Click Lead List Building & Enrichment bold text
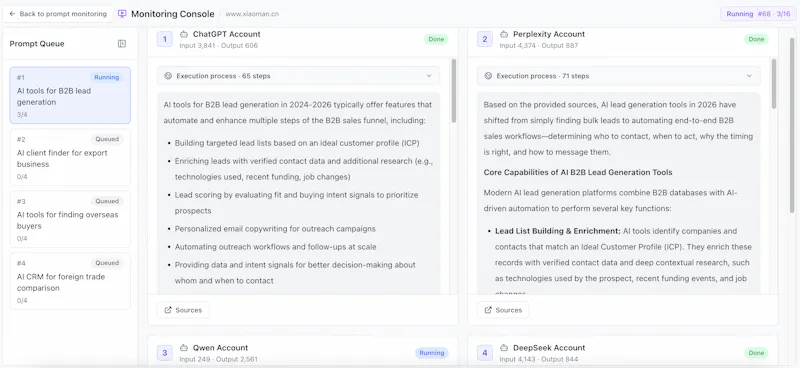Viewport: 800px width, 368px height. click(558, 231)
